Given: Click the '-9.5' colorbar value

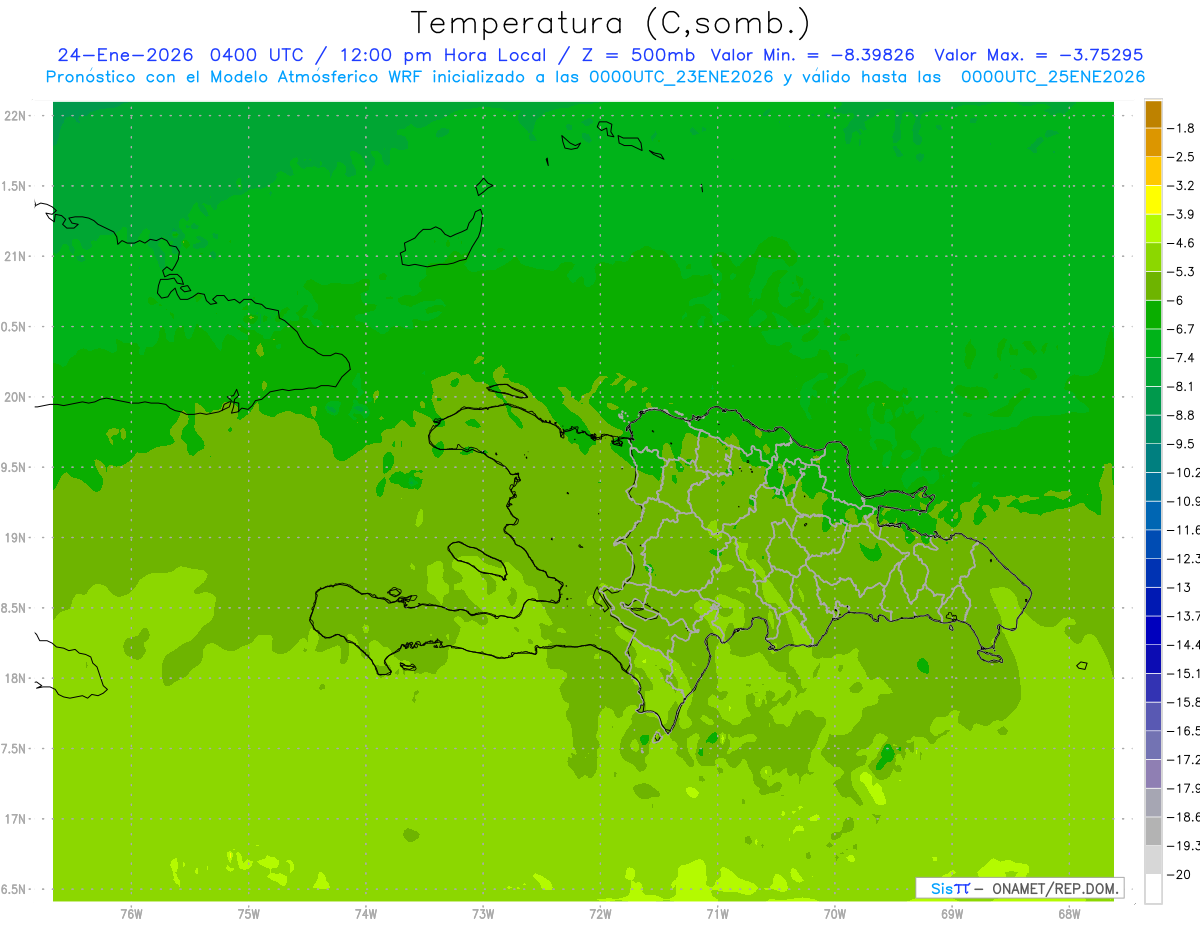Looking at the screenshot, I should (x=1182, y=443).
